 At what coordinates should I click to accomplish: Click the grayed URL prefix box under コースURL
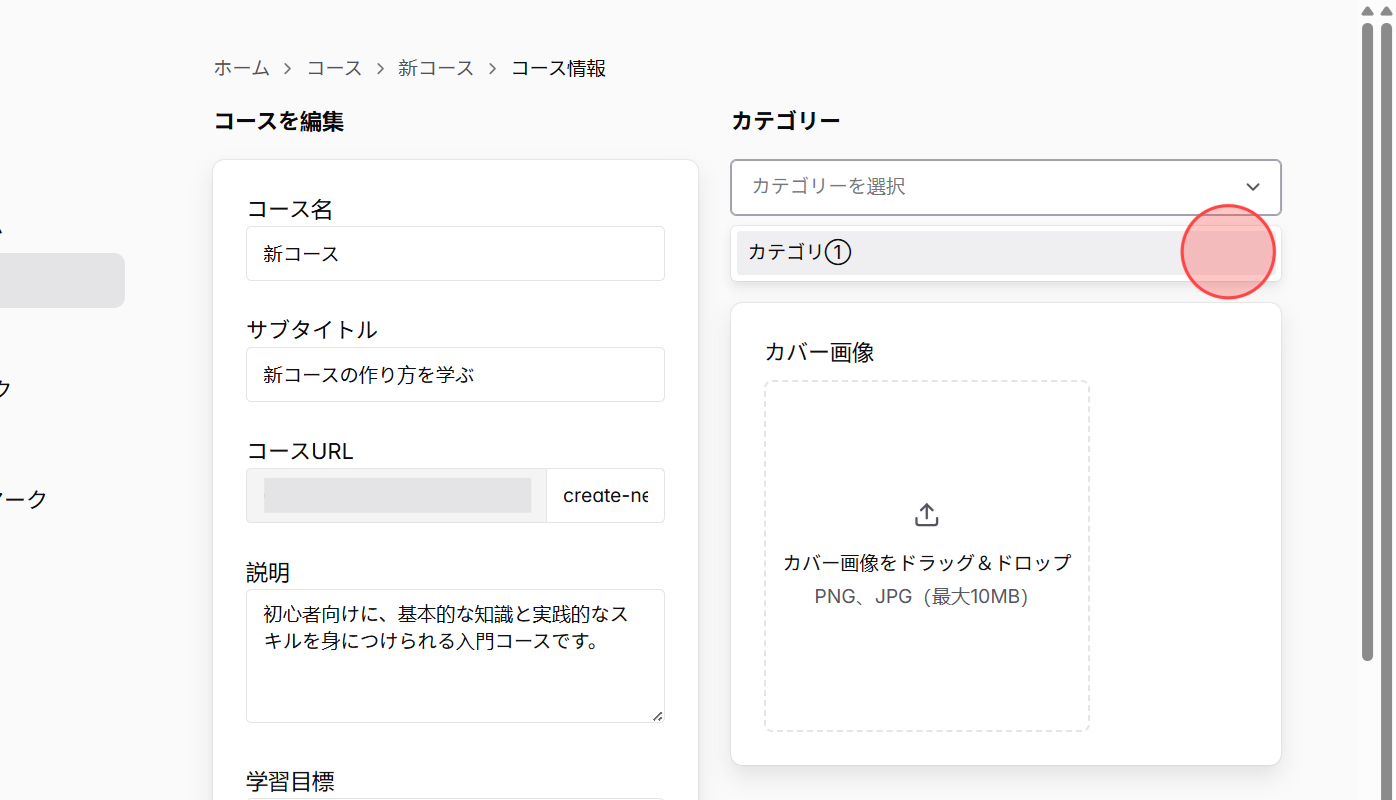click(x=396, y=495)
